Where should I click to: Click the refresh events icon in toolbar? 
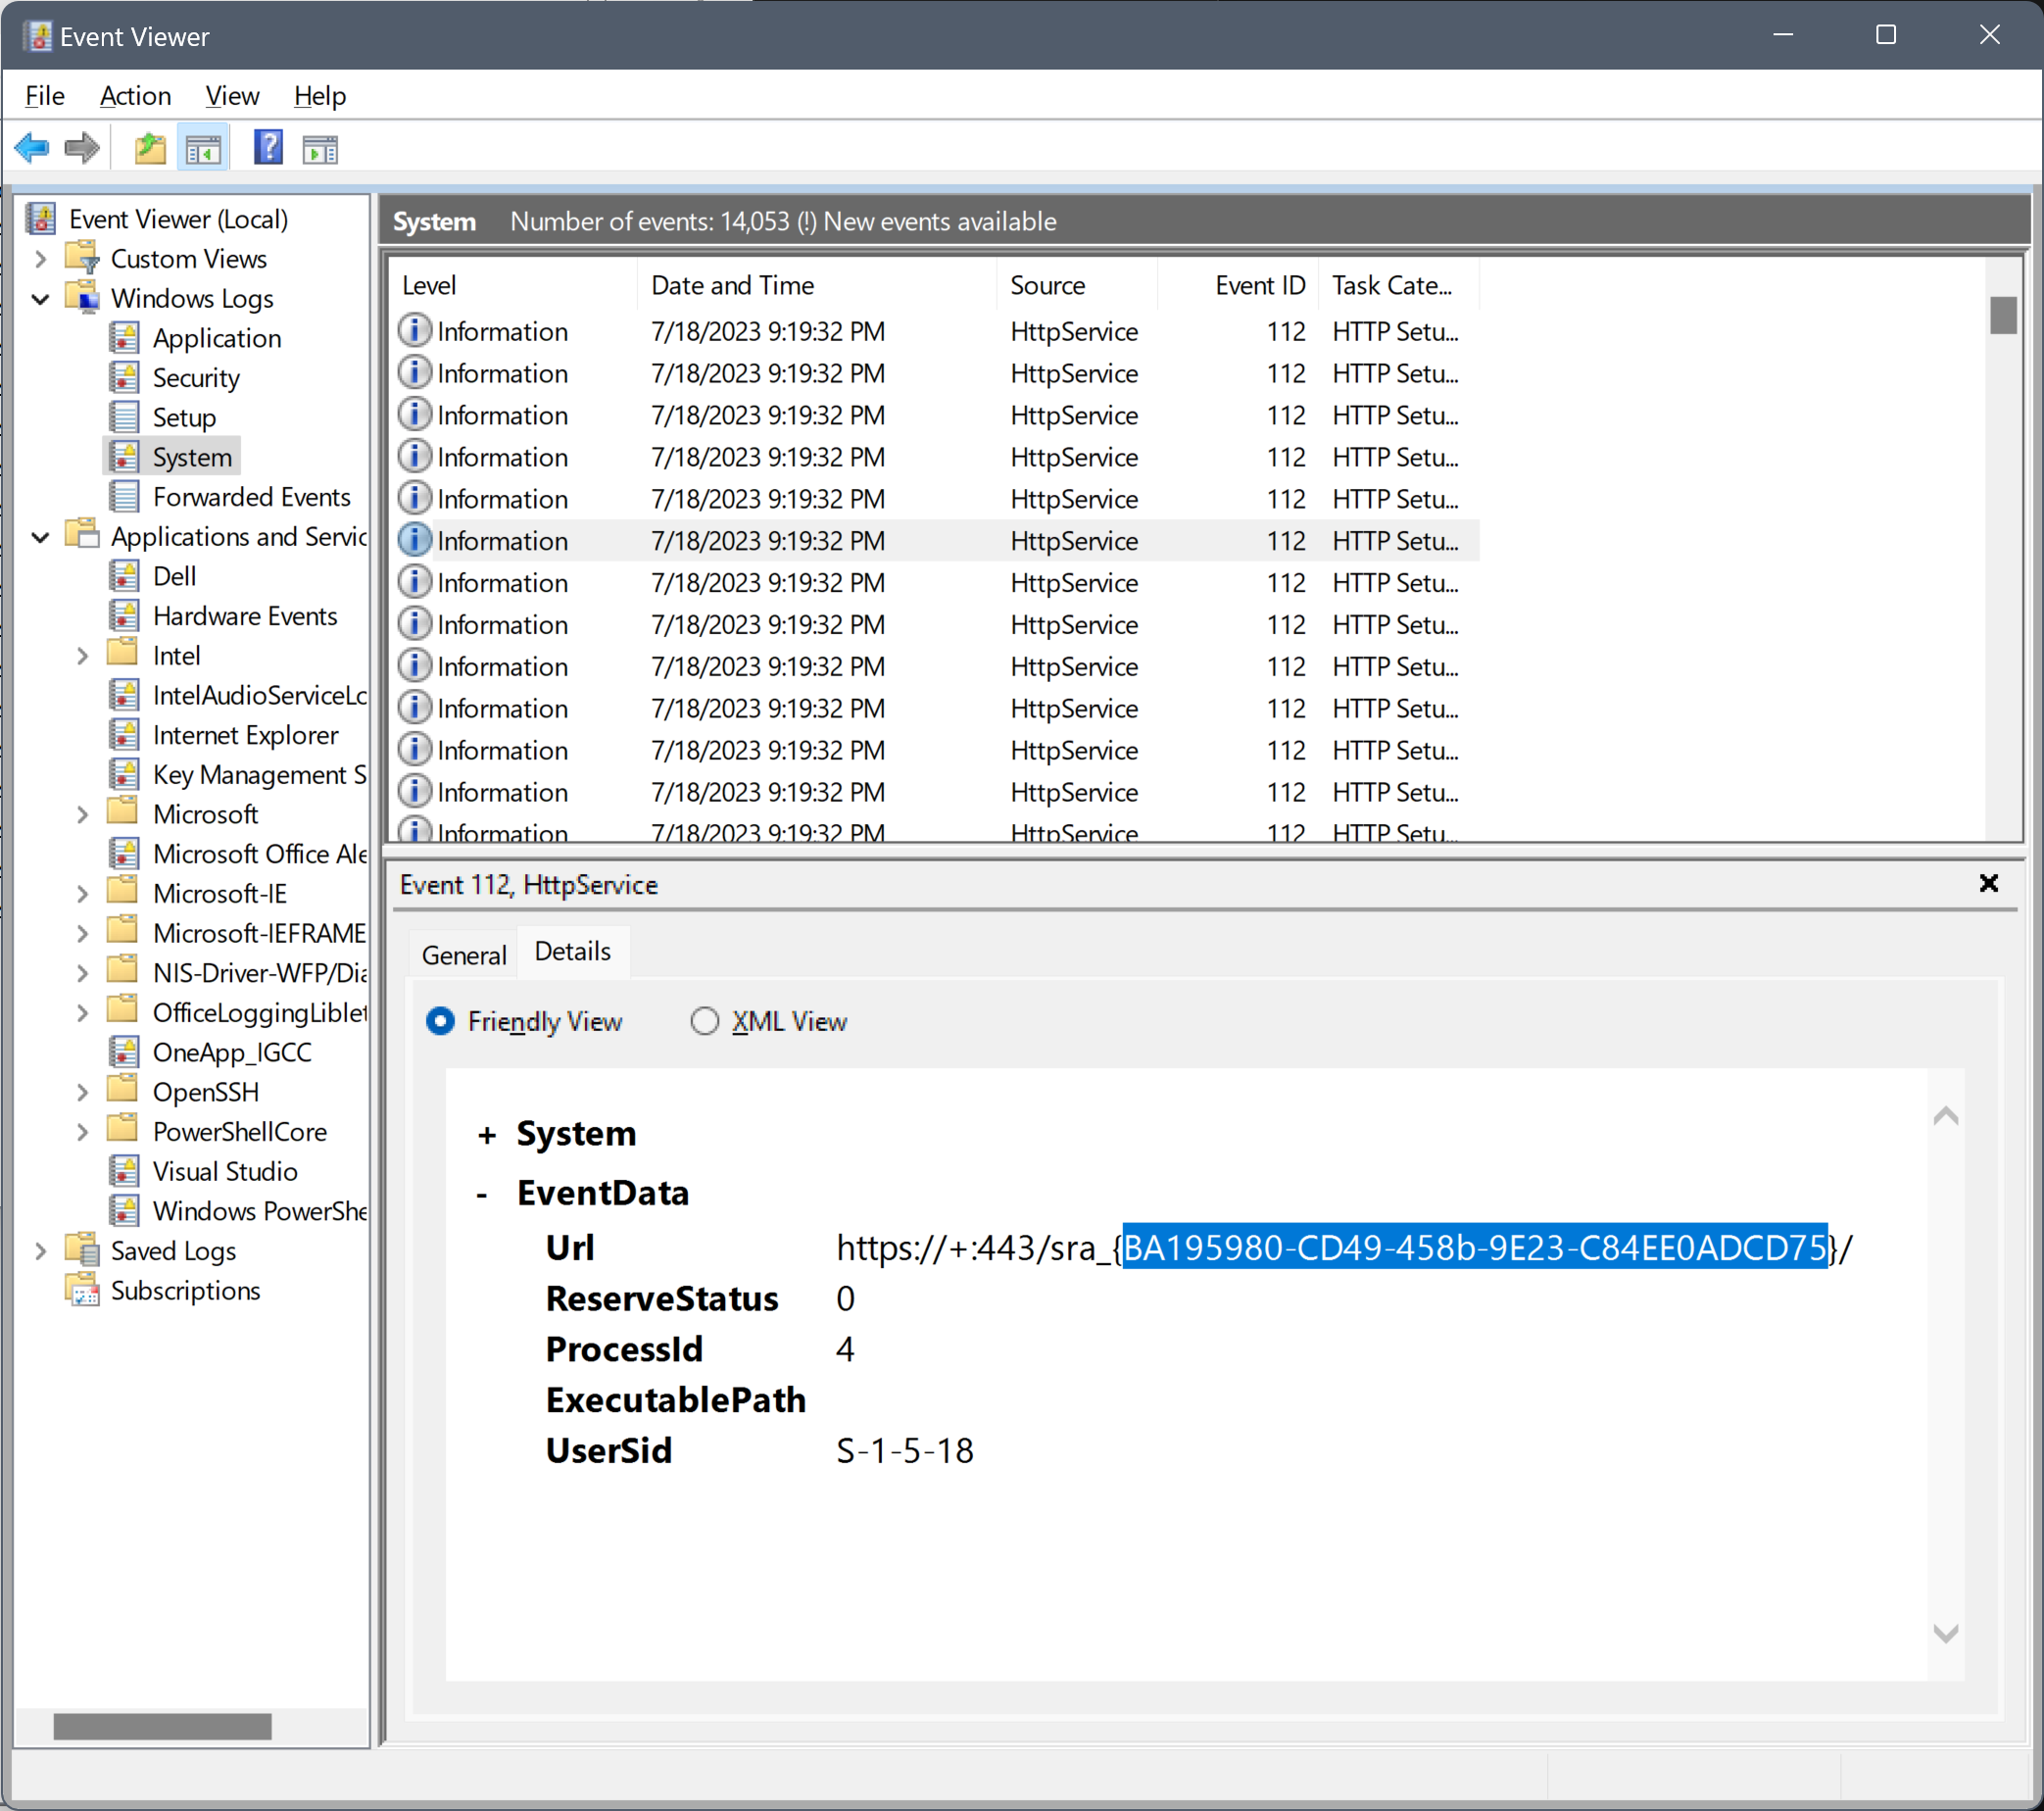(320, 149)
